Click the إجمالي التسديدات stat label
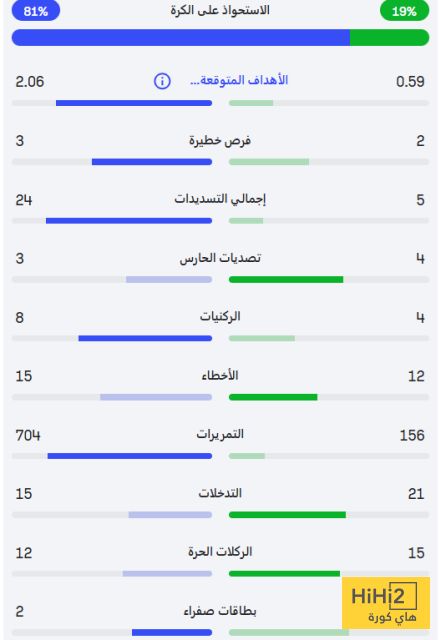Screen dimensions: 441x640 pos(220,199)
